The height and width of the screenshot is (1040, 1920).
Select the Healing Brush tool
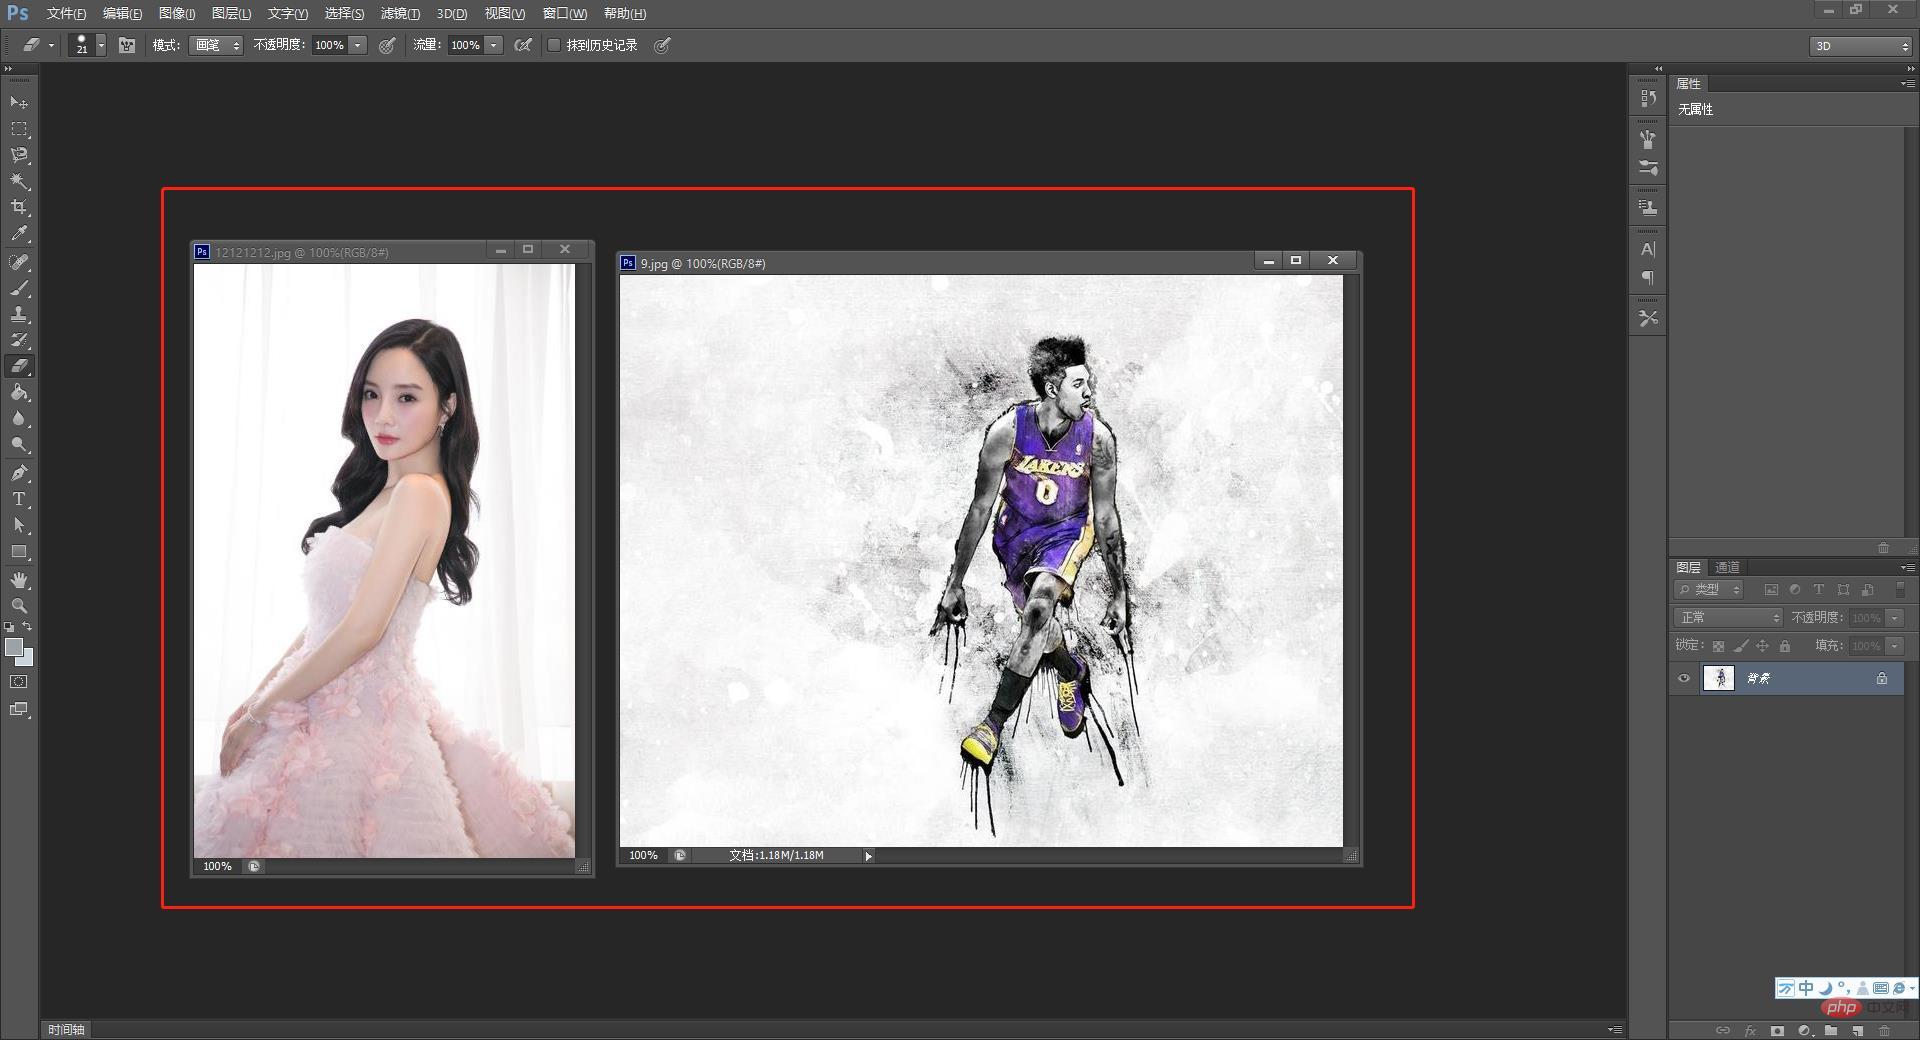click(19, 262)
